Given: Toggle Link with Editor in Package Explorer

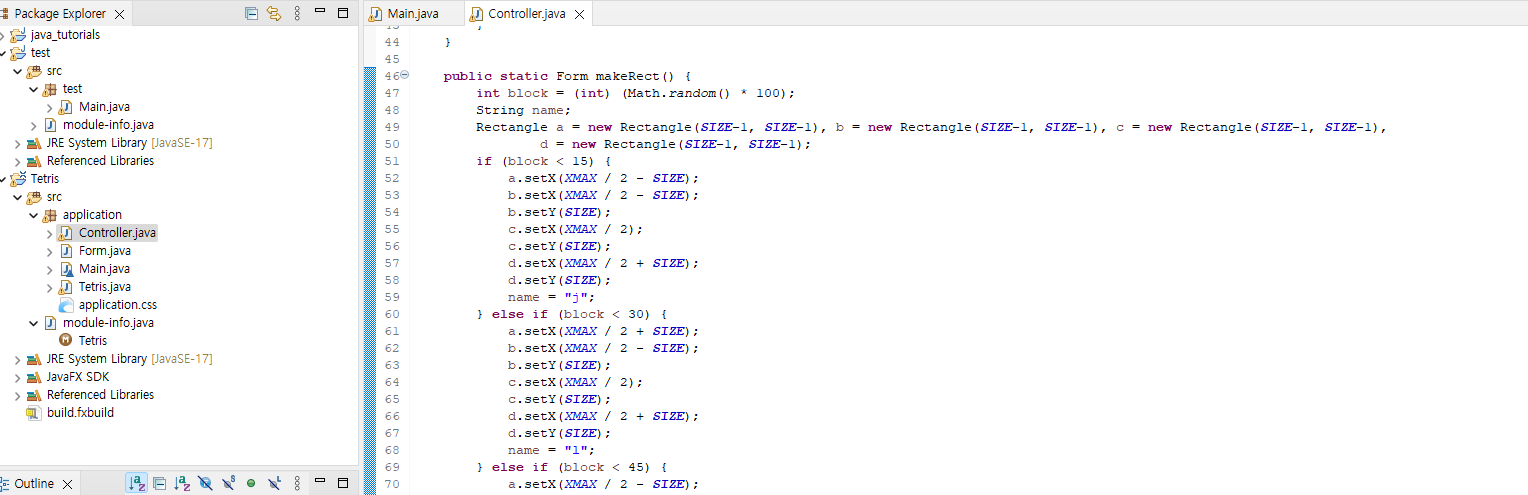Looking at the screenshot, I should click(x=273, y=14).
